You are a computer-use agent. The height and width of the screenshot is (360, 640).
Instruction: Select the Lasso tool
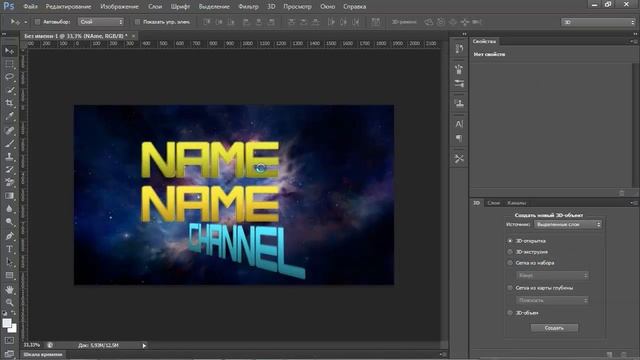10,77
